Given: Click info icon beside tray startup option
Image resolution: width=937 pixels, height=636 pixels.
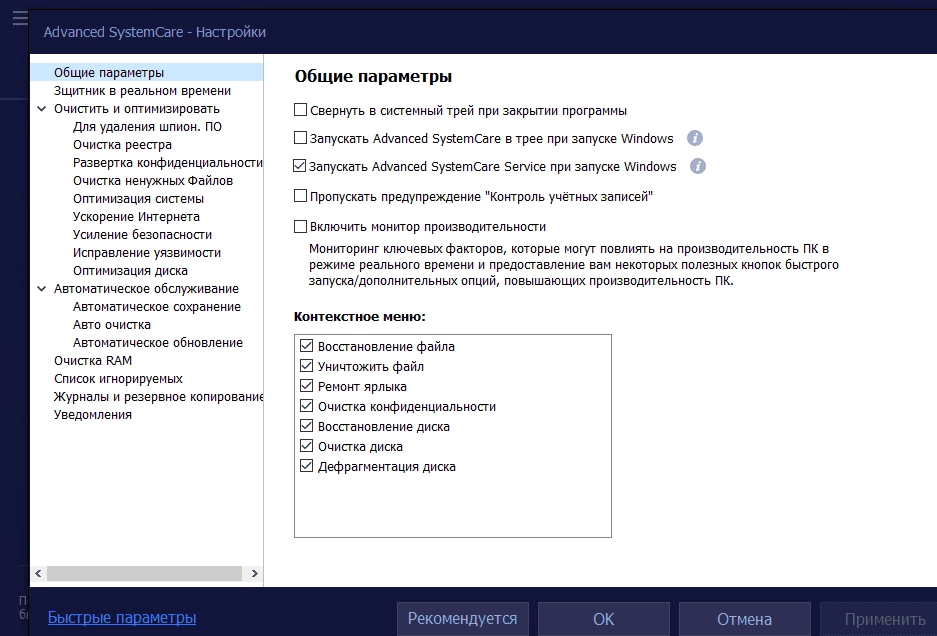Looking at the screenshot, I should (694, 138).
